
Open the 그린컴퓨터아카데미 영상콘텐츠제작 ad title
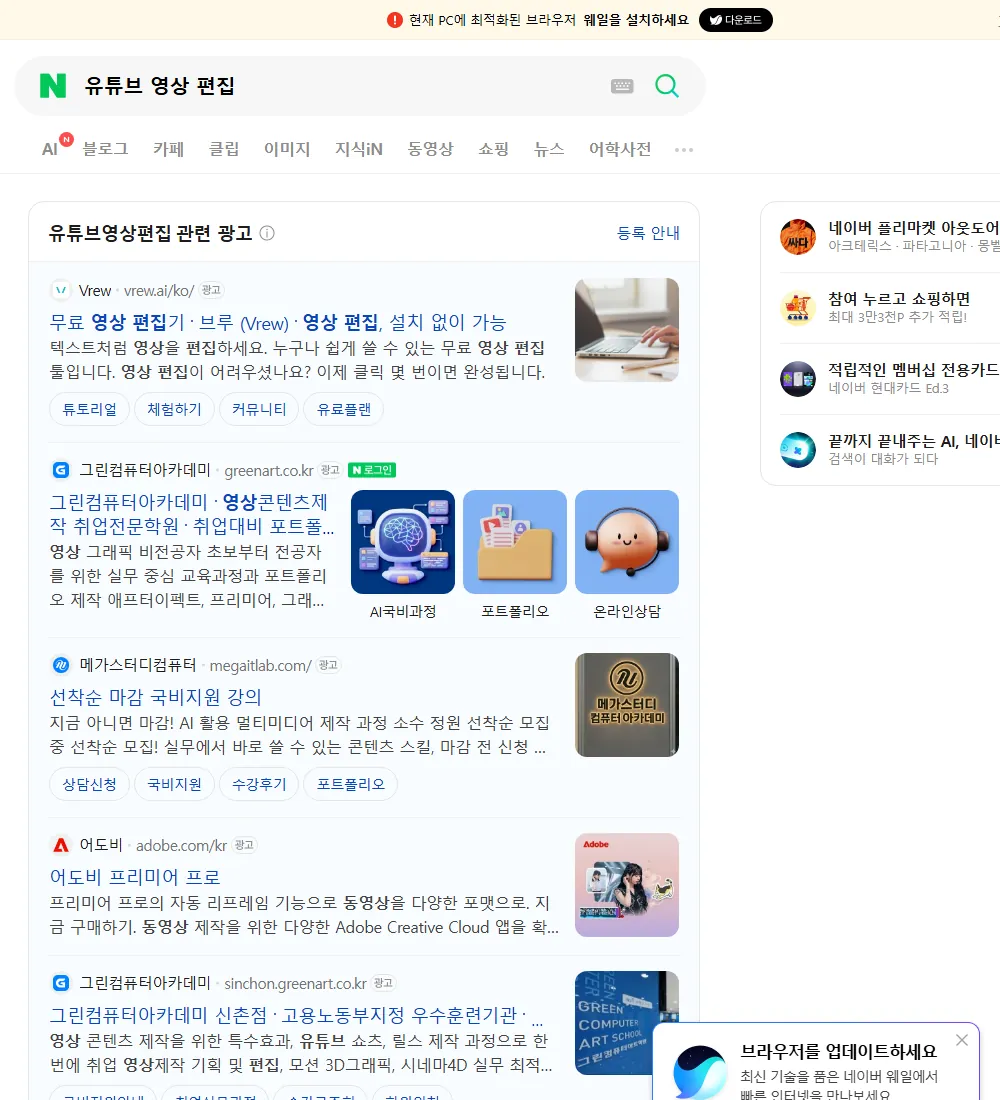(x=192, y=514)
